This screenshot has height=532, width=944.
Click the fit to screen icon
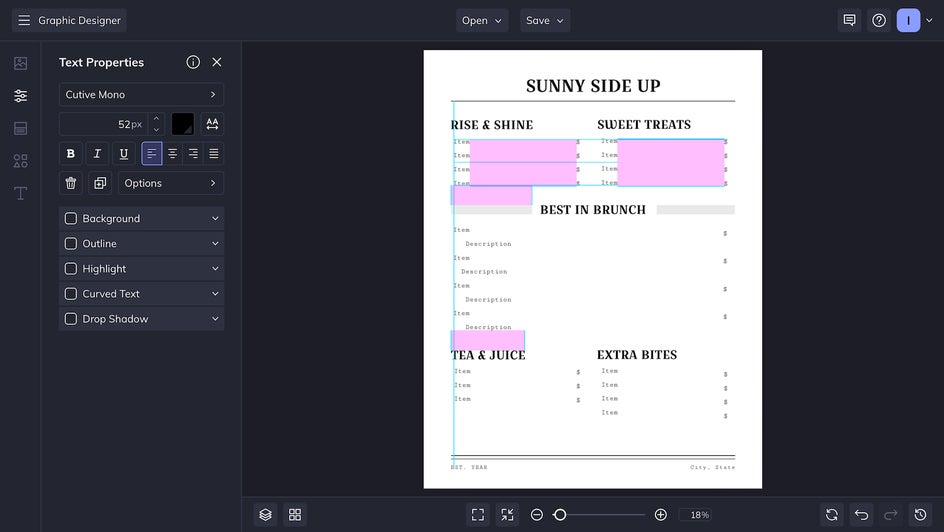(x=478, y=515)
